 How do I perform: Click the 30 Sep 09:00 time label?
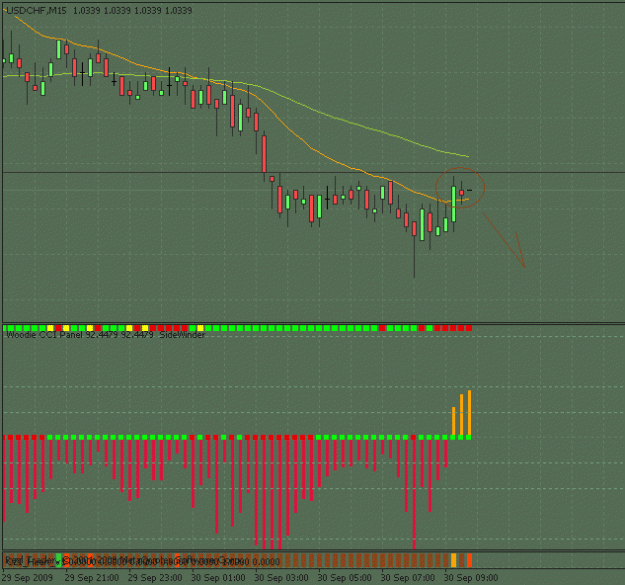[x=471, y=578]
